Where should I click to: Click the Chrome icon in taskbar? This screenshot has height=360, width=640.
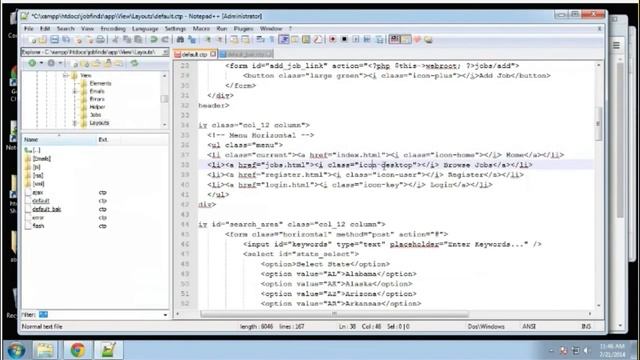[x=78, y=350]
